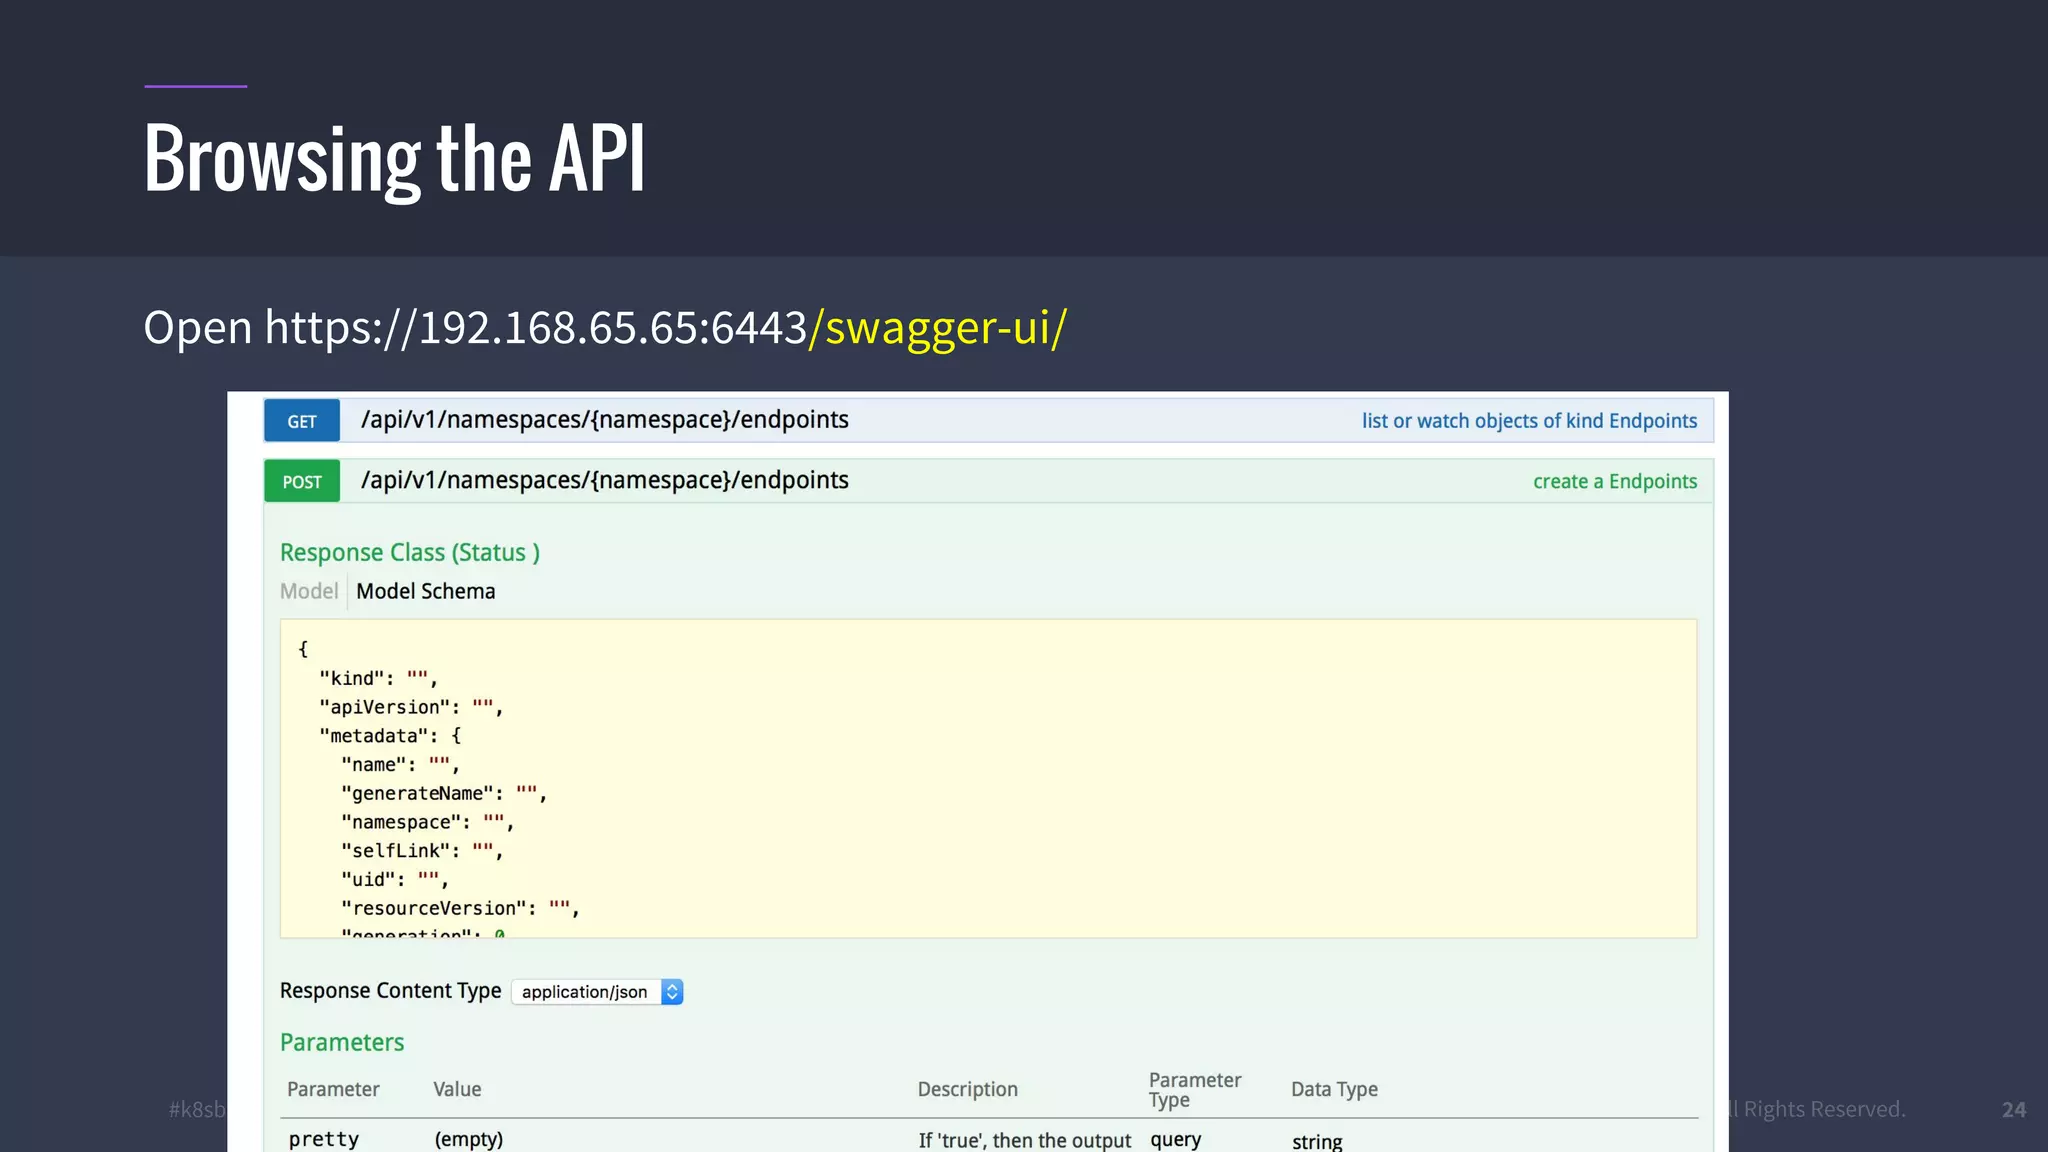Click the Parameter Type column header
The height and width of the screenshot is (1152, 2048).
tap(1194, 1090)
